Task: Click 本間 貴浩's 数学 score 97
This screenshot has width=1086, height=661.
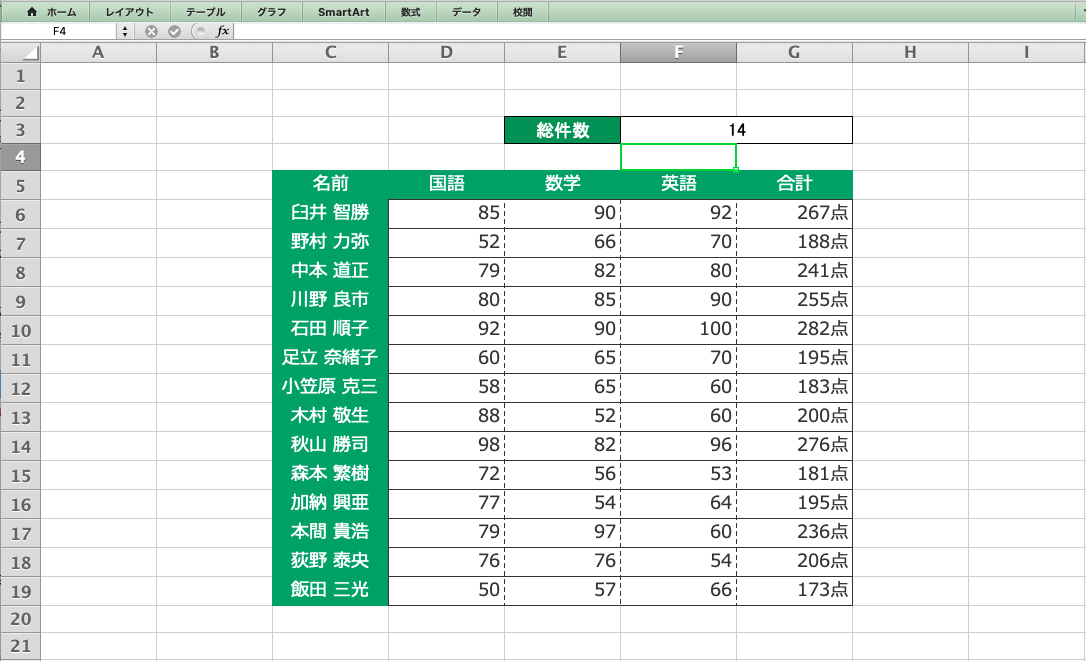Action: click(x=562, y=532)
